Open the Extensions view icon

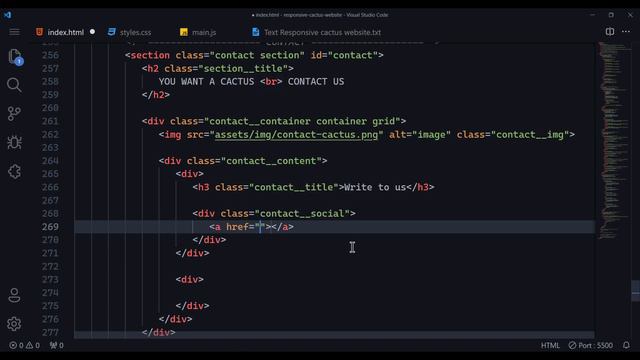[x=14, y=171]
